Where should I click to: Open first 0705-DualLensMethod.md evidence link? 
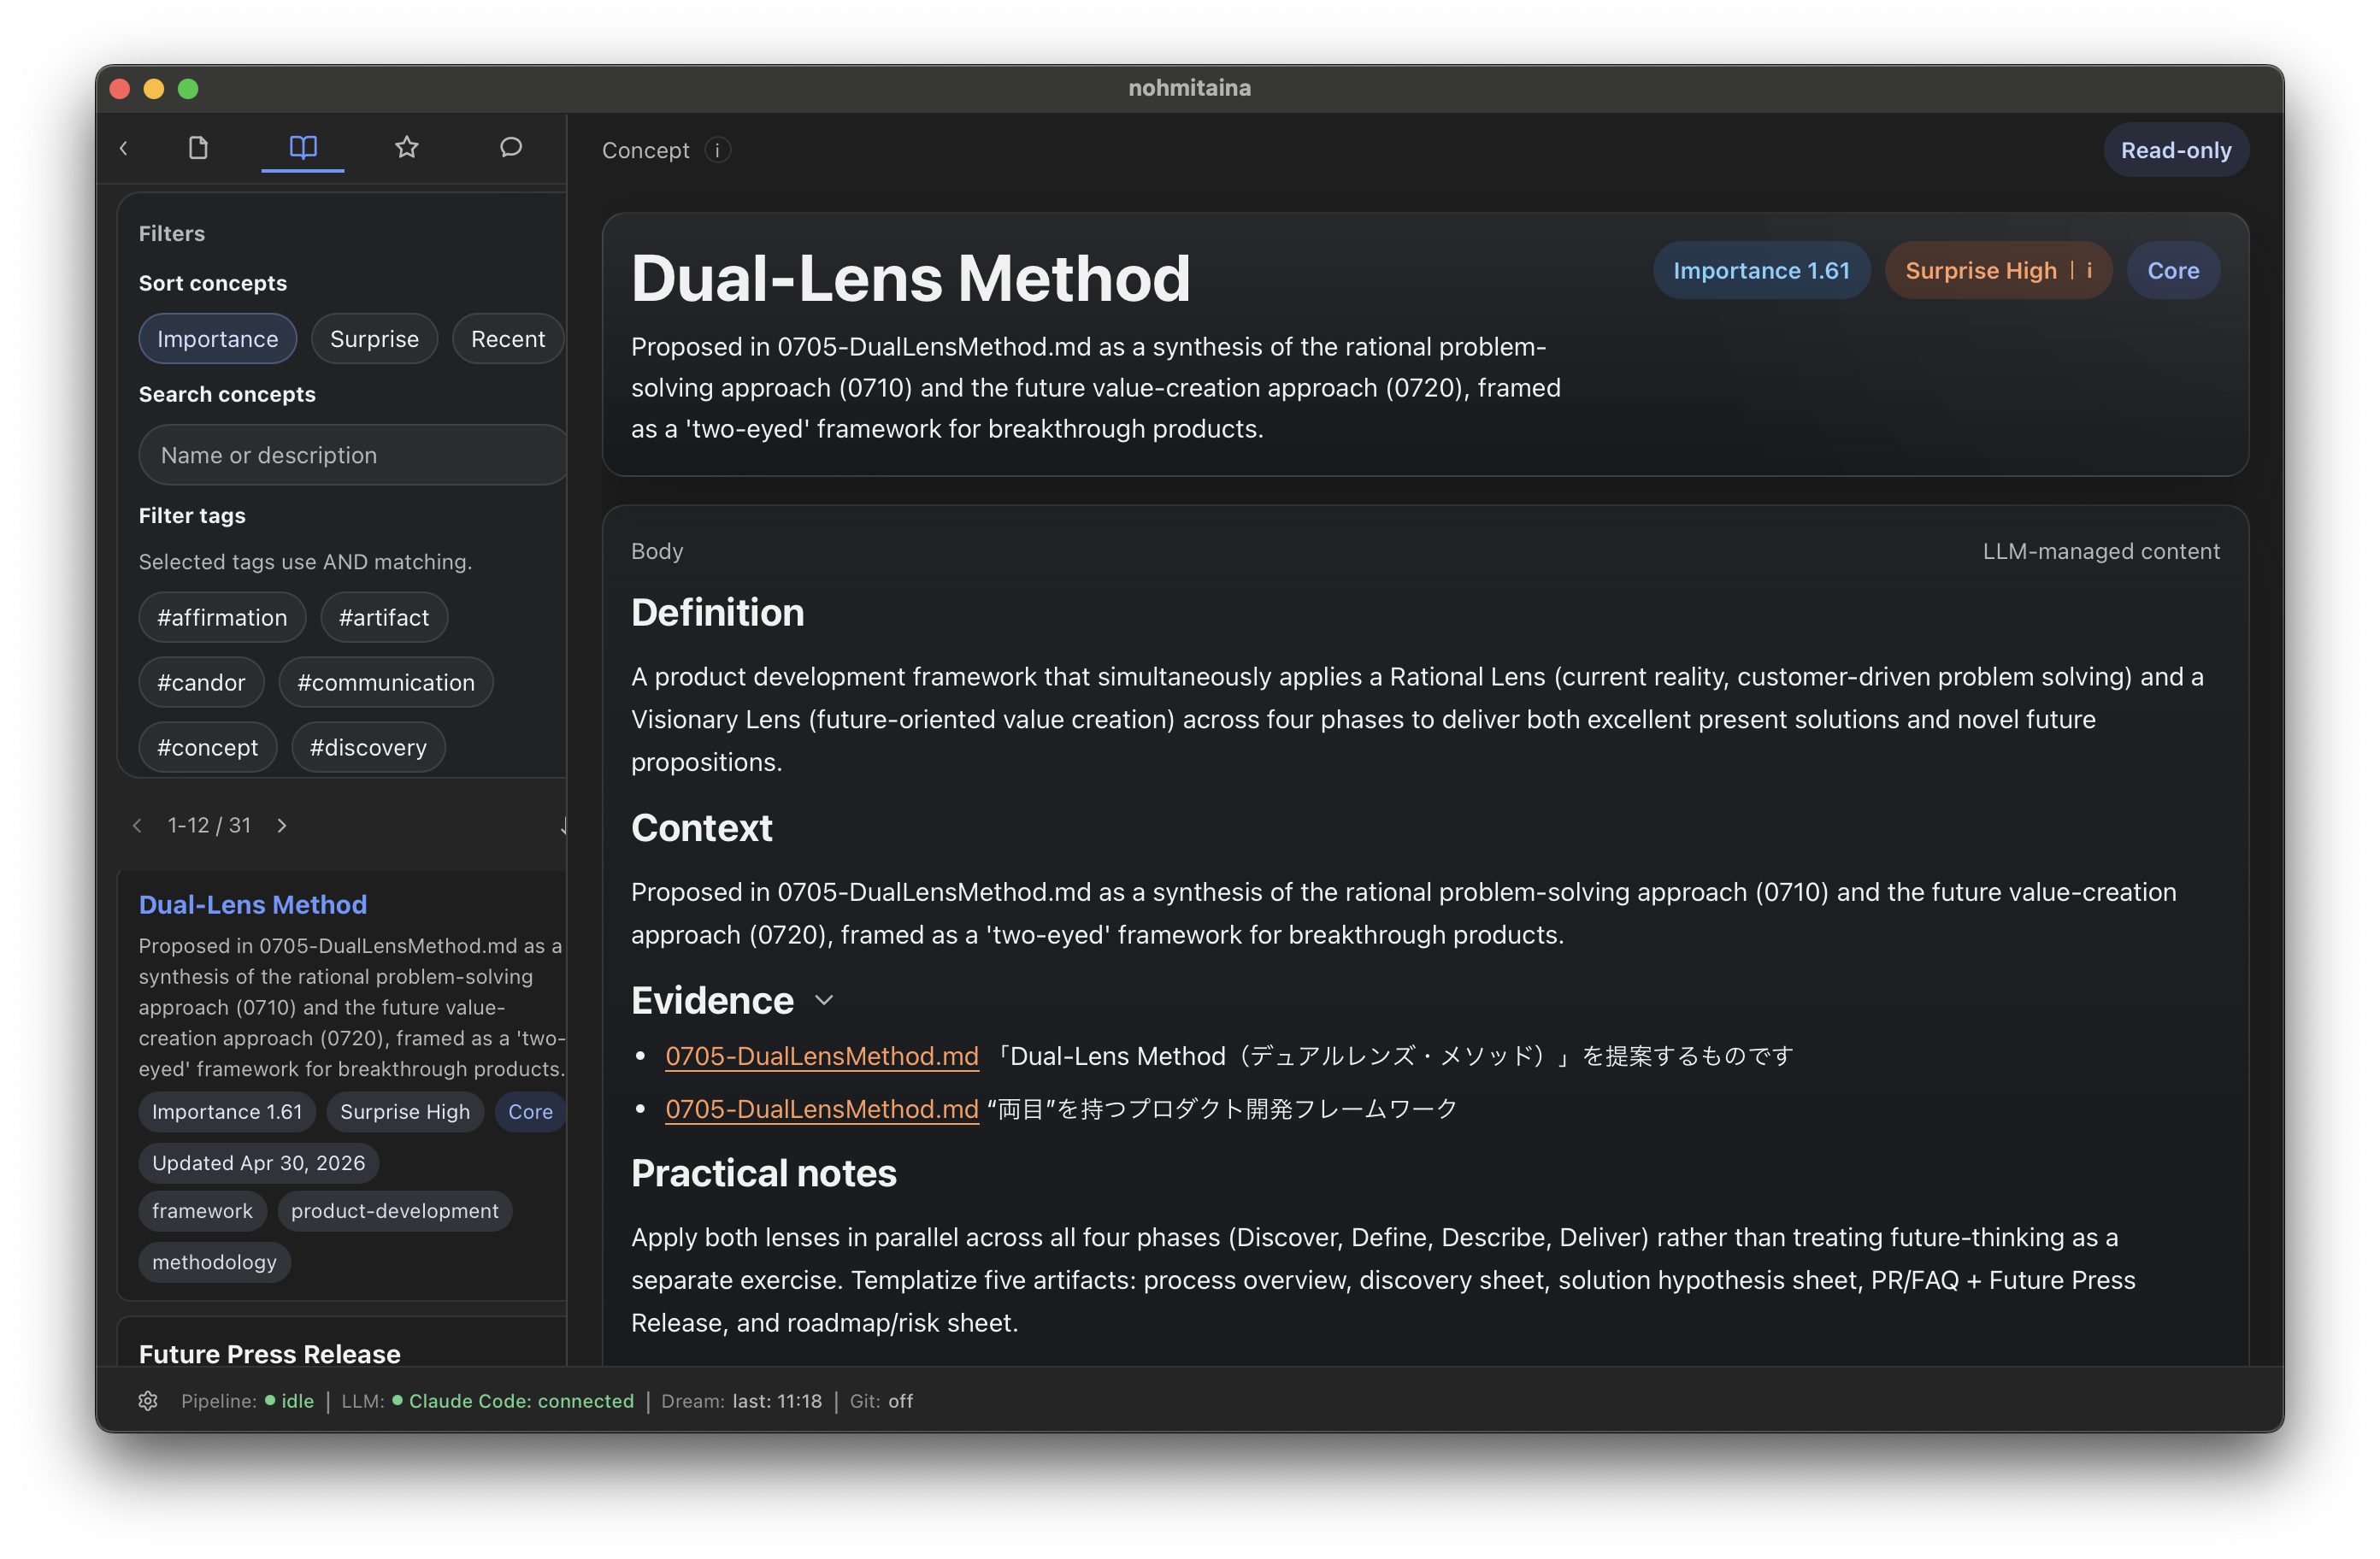(x=822, y=1056)
